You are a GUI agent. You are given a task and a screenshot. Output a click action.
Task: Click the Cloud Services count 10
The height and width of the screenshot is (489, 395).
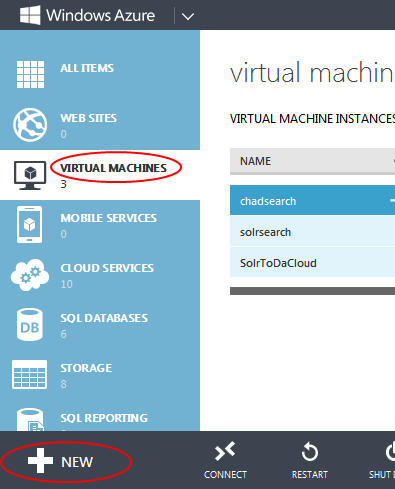pyautogui.click(x=66, y=284)
